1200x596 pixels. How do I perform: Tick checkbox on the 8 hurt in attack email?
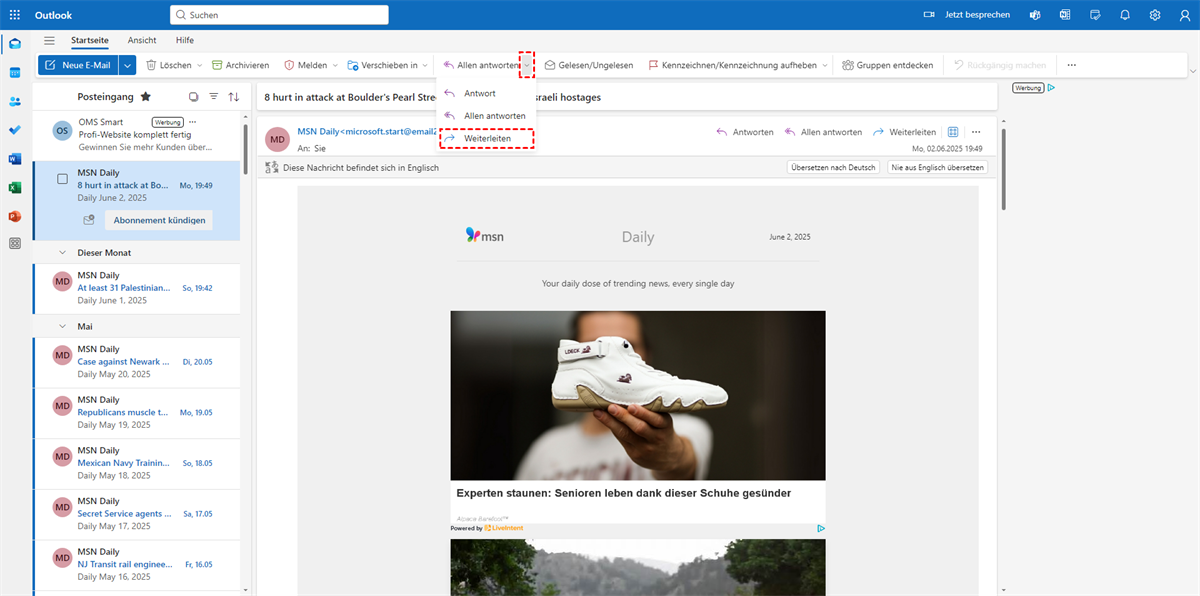(62, 179)
